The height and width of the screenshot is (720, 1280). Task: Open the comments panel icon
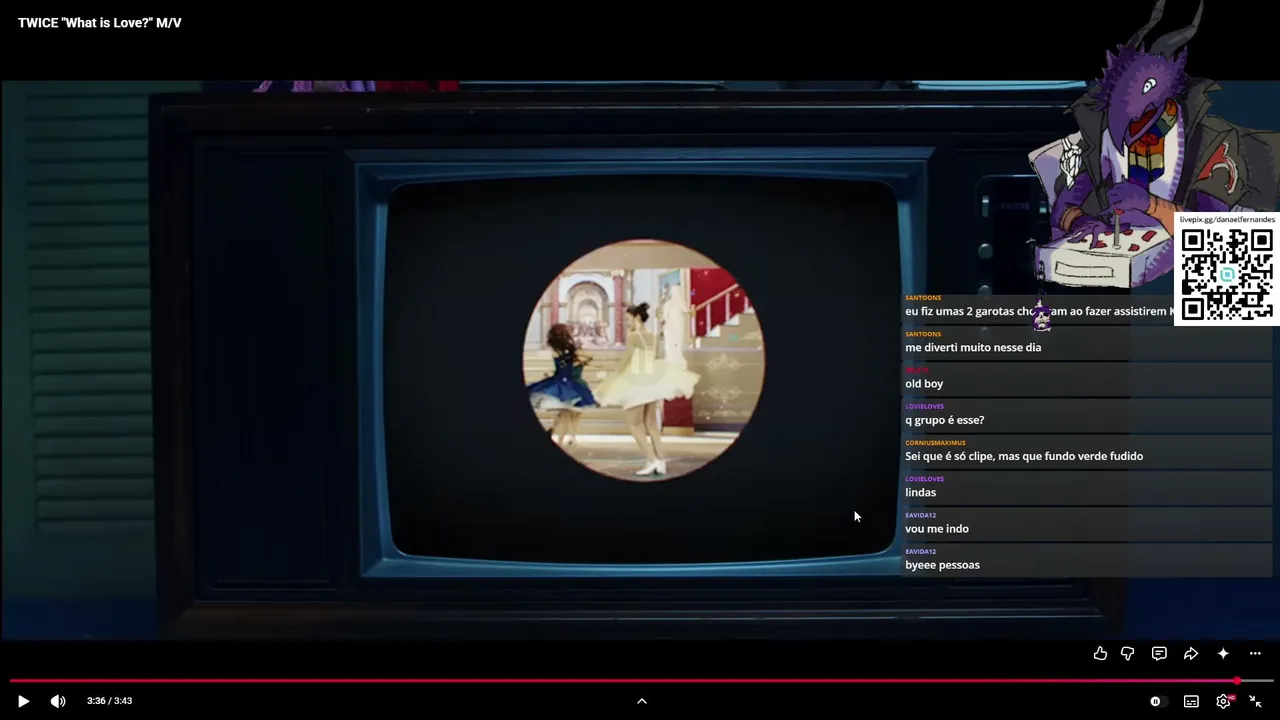1159,653
